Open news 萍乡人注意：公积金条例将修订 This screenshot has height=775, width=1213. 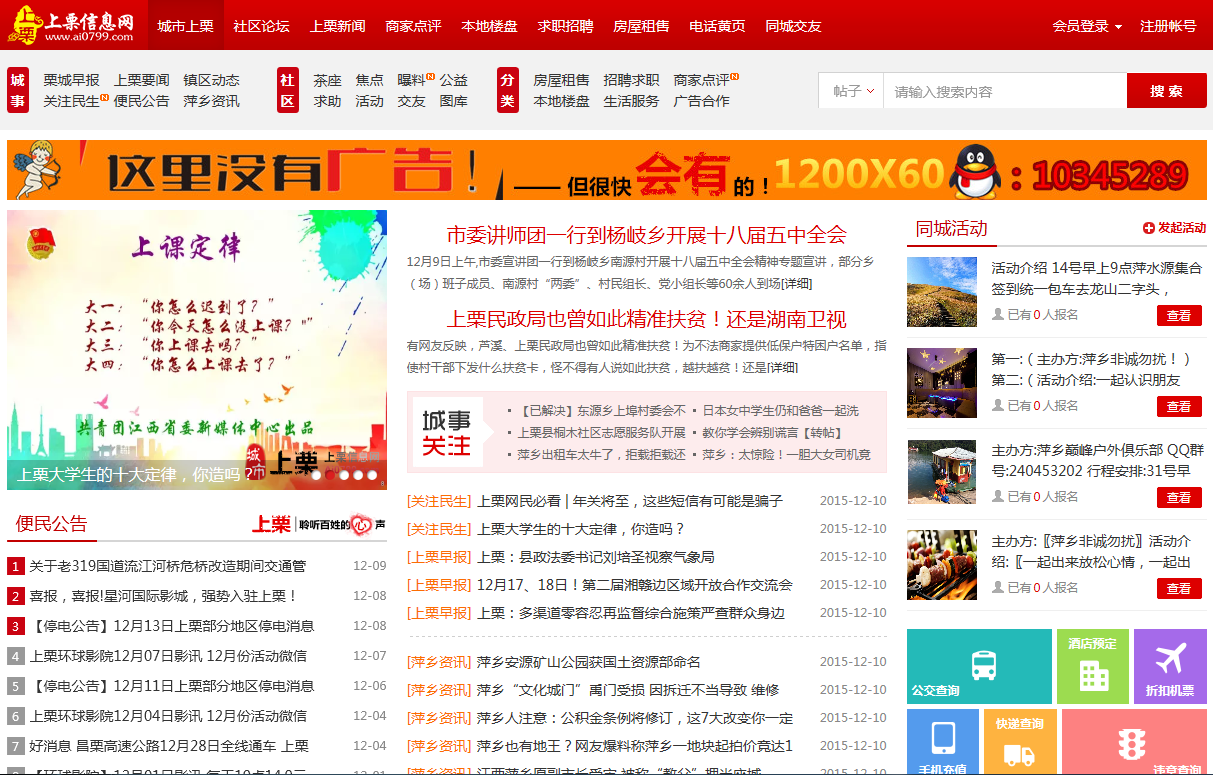pyautogui.click(x=635, y=718)
